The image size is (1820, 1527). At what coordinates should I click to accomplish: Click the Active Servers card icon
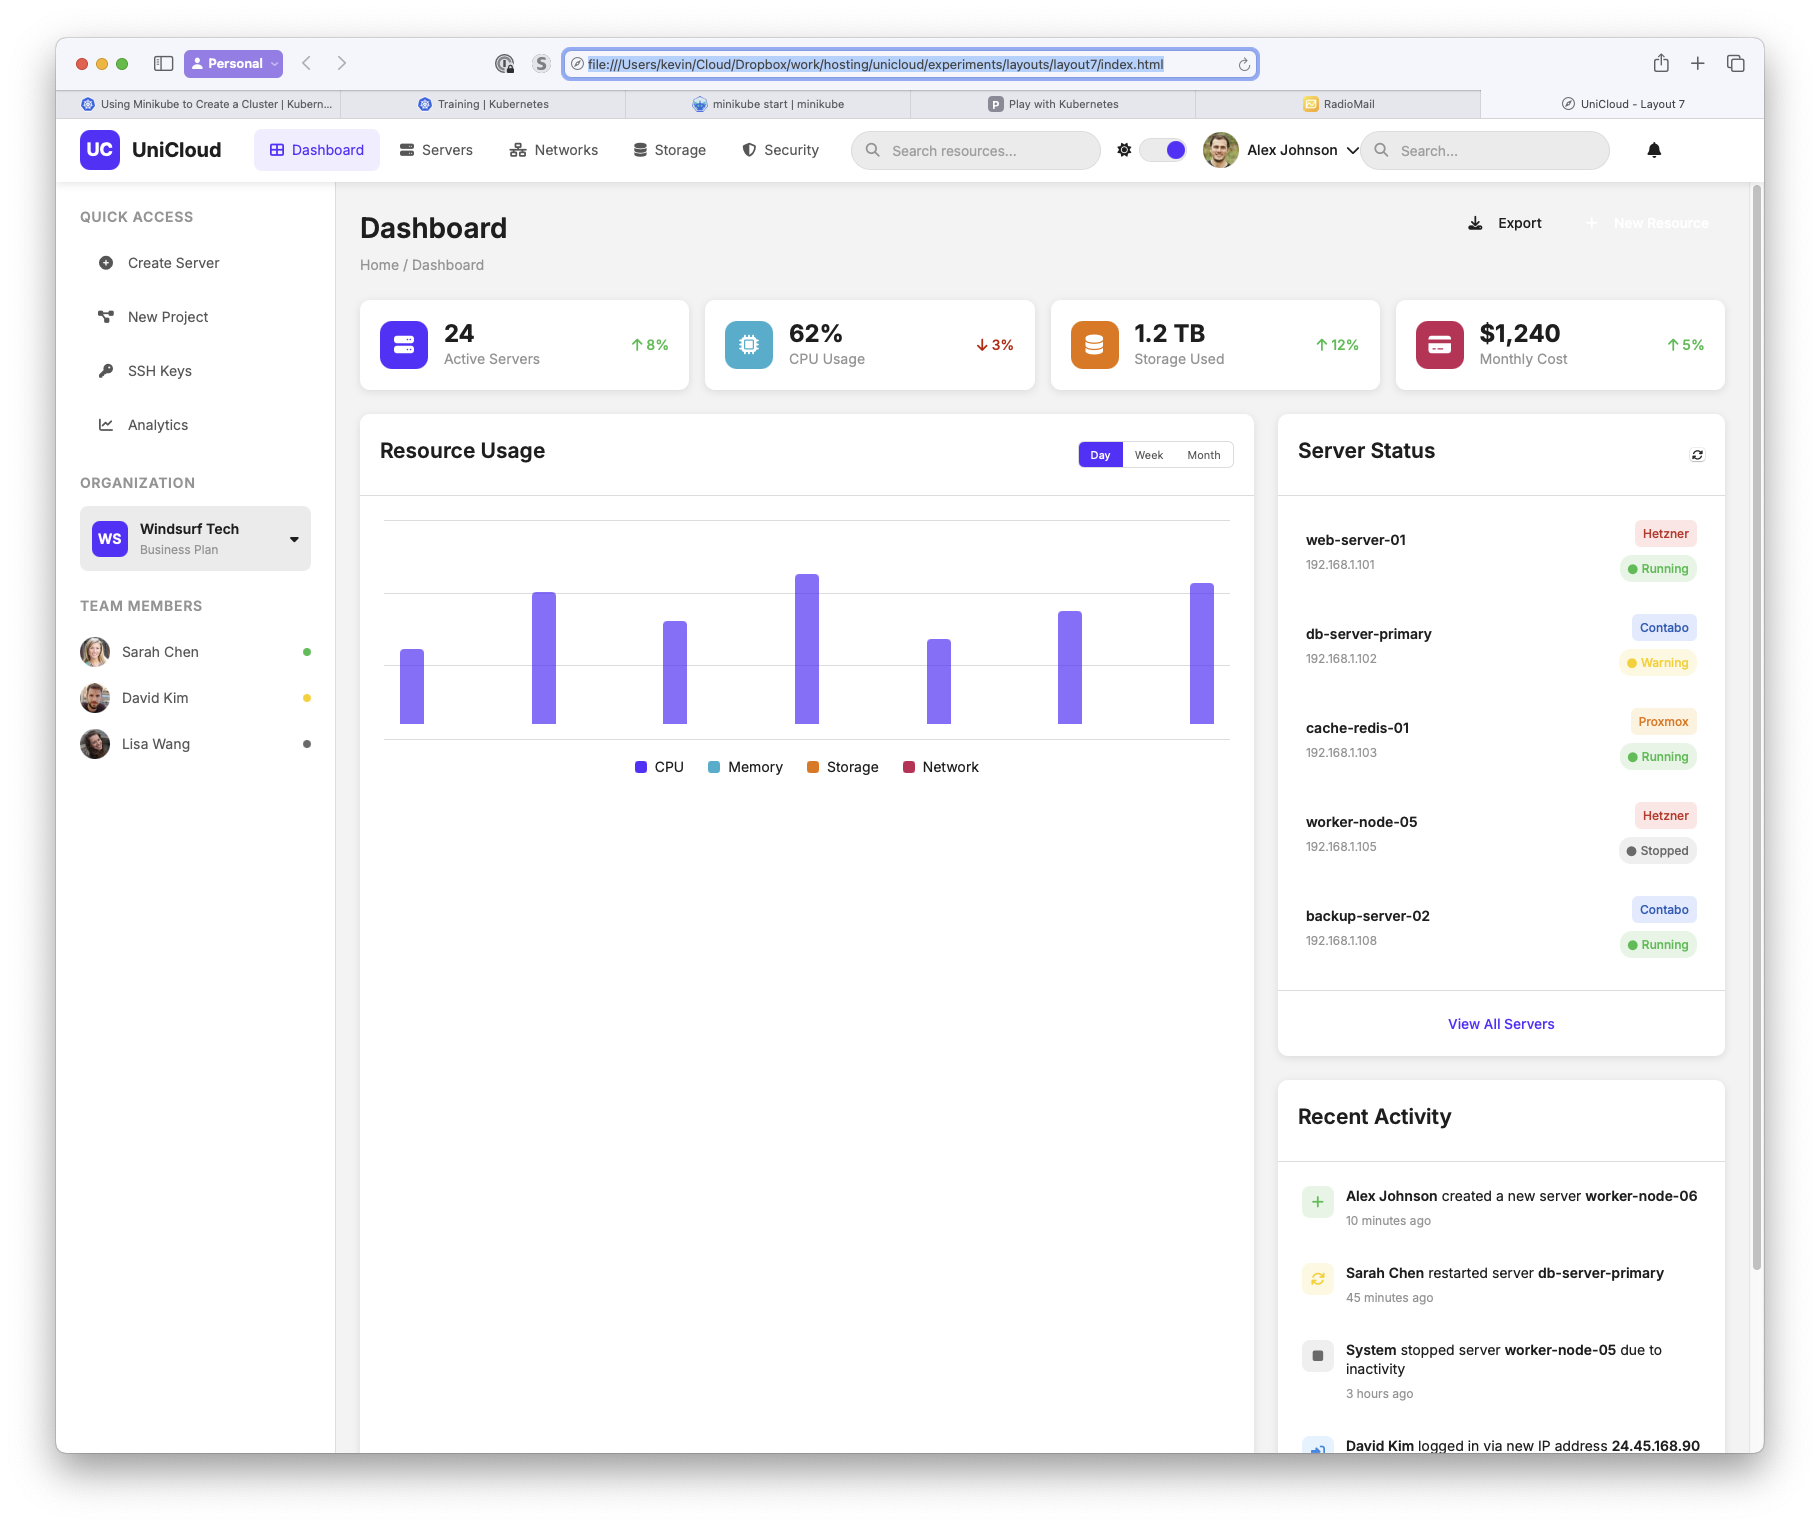pos(404,345)
